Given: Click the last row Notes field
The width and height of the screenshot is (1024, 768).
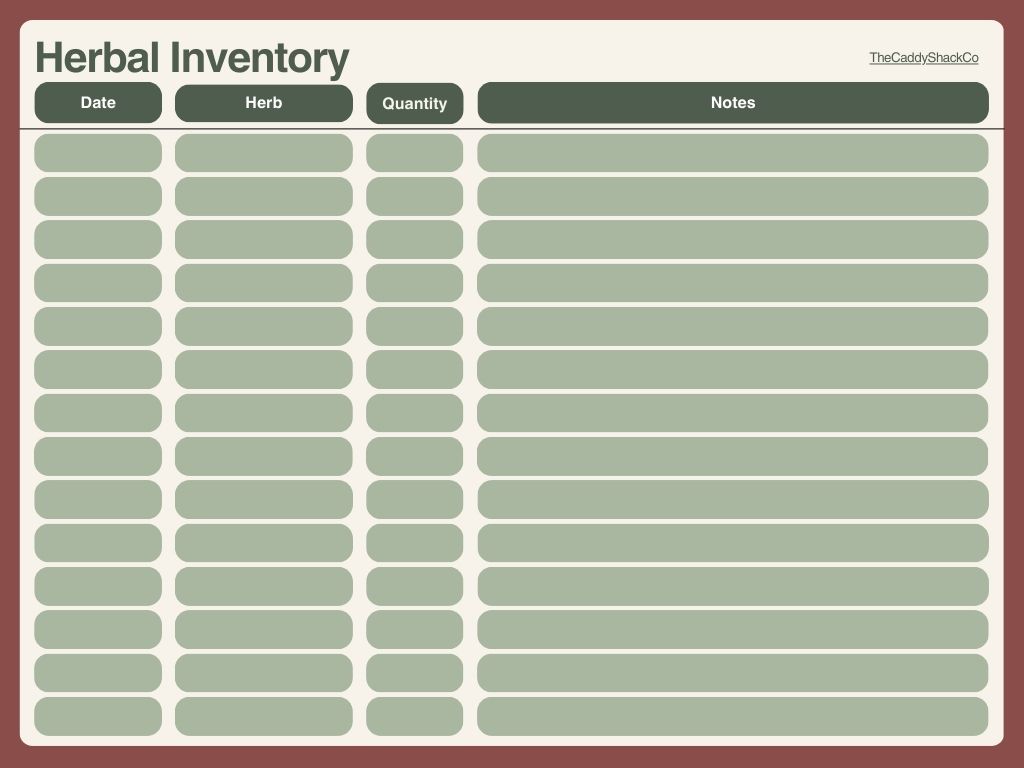Looking at the screenshot, I should coord(733,716).
